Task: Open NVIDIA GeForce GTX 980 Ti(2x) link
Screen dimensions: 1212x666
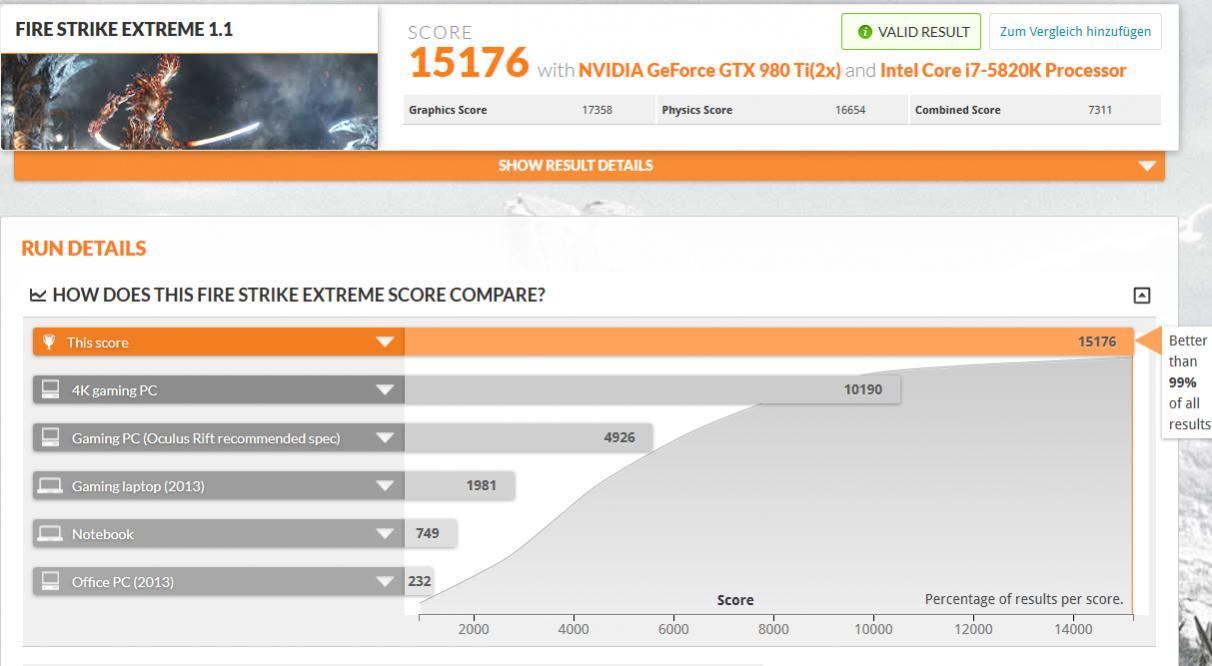Action: (710, 70)
